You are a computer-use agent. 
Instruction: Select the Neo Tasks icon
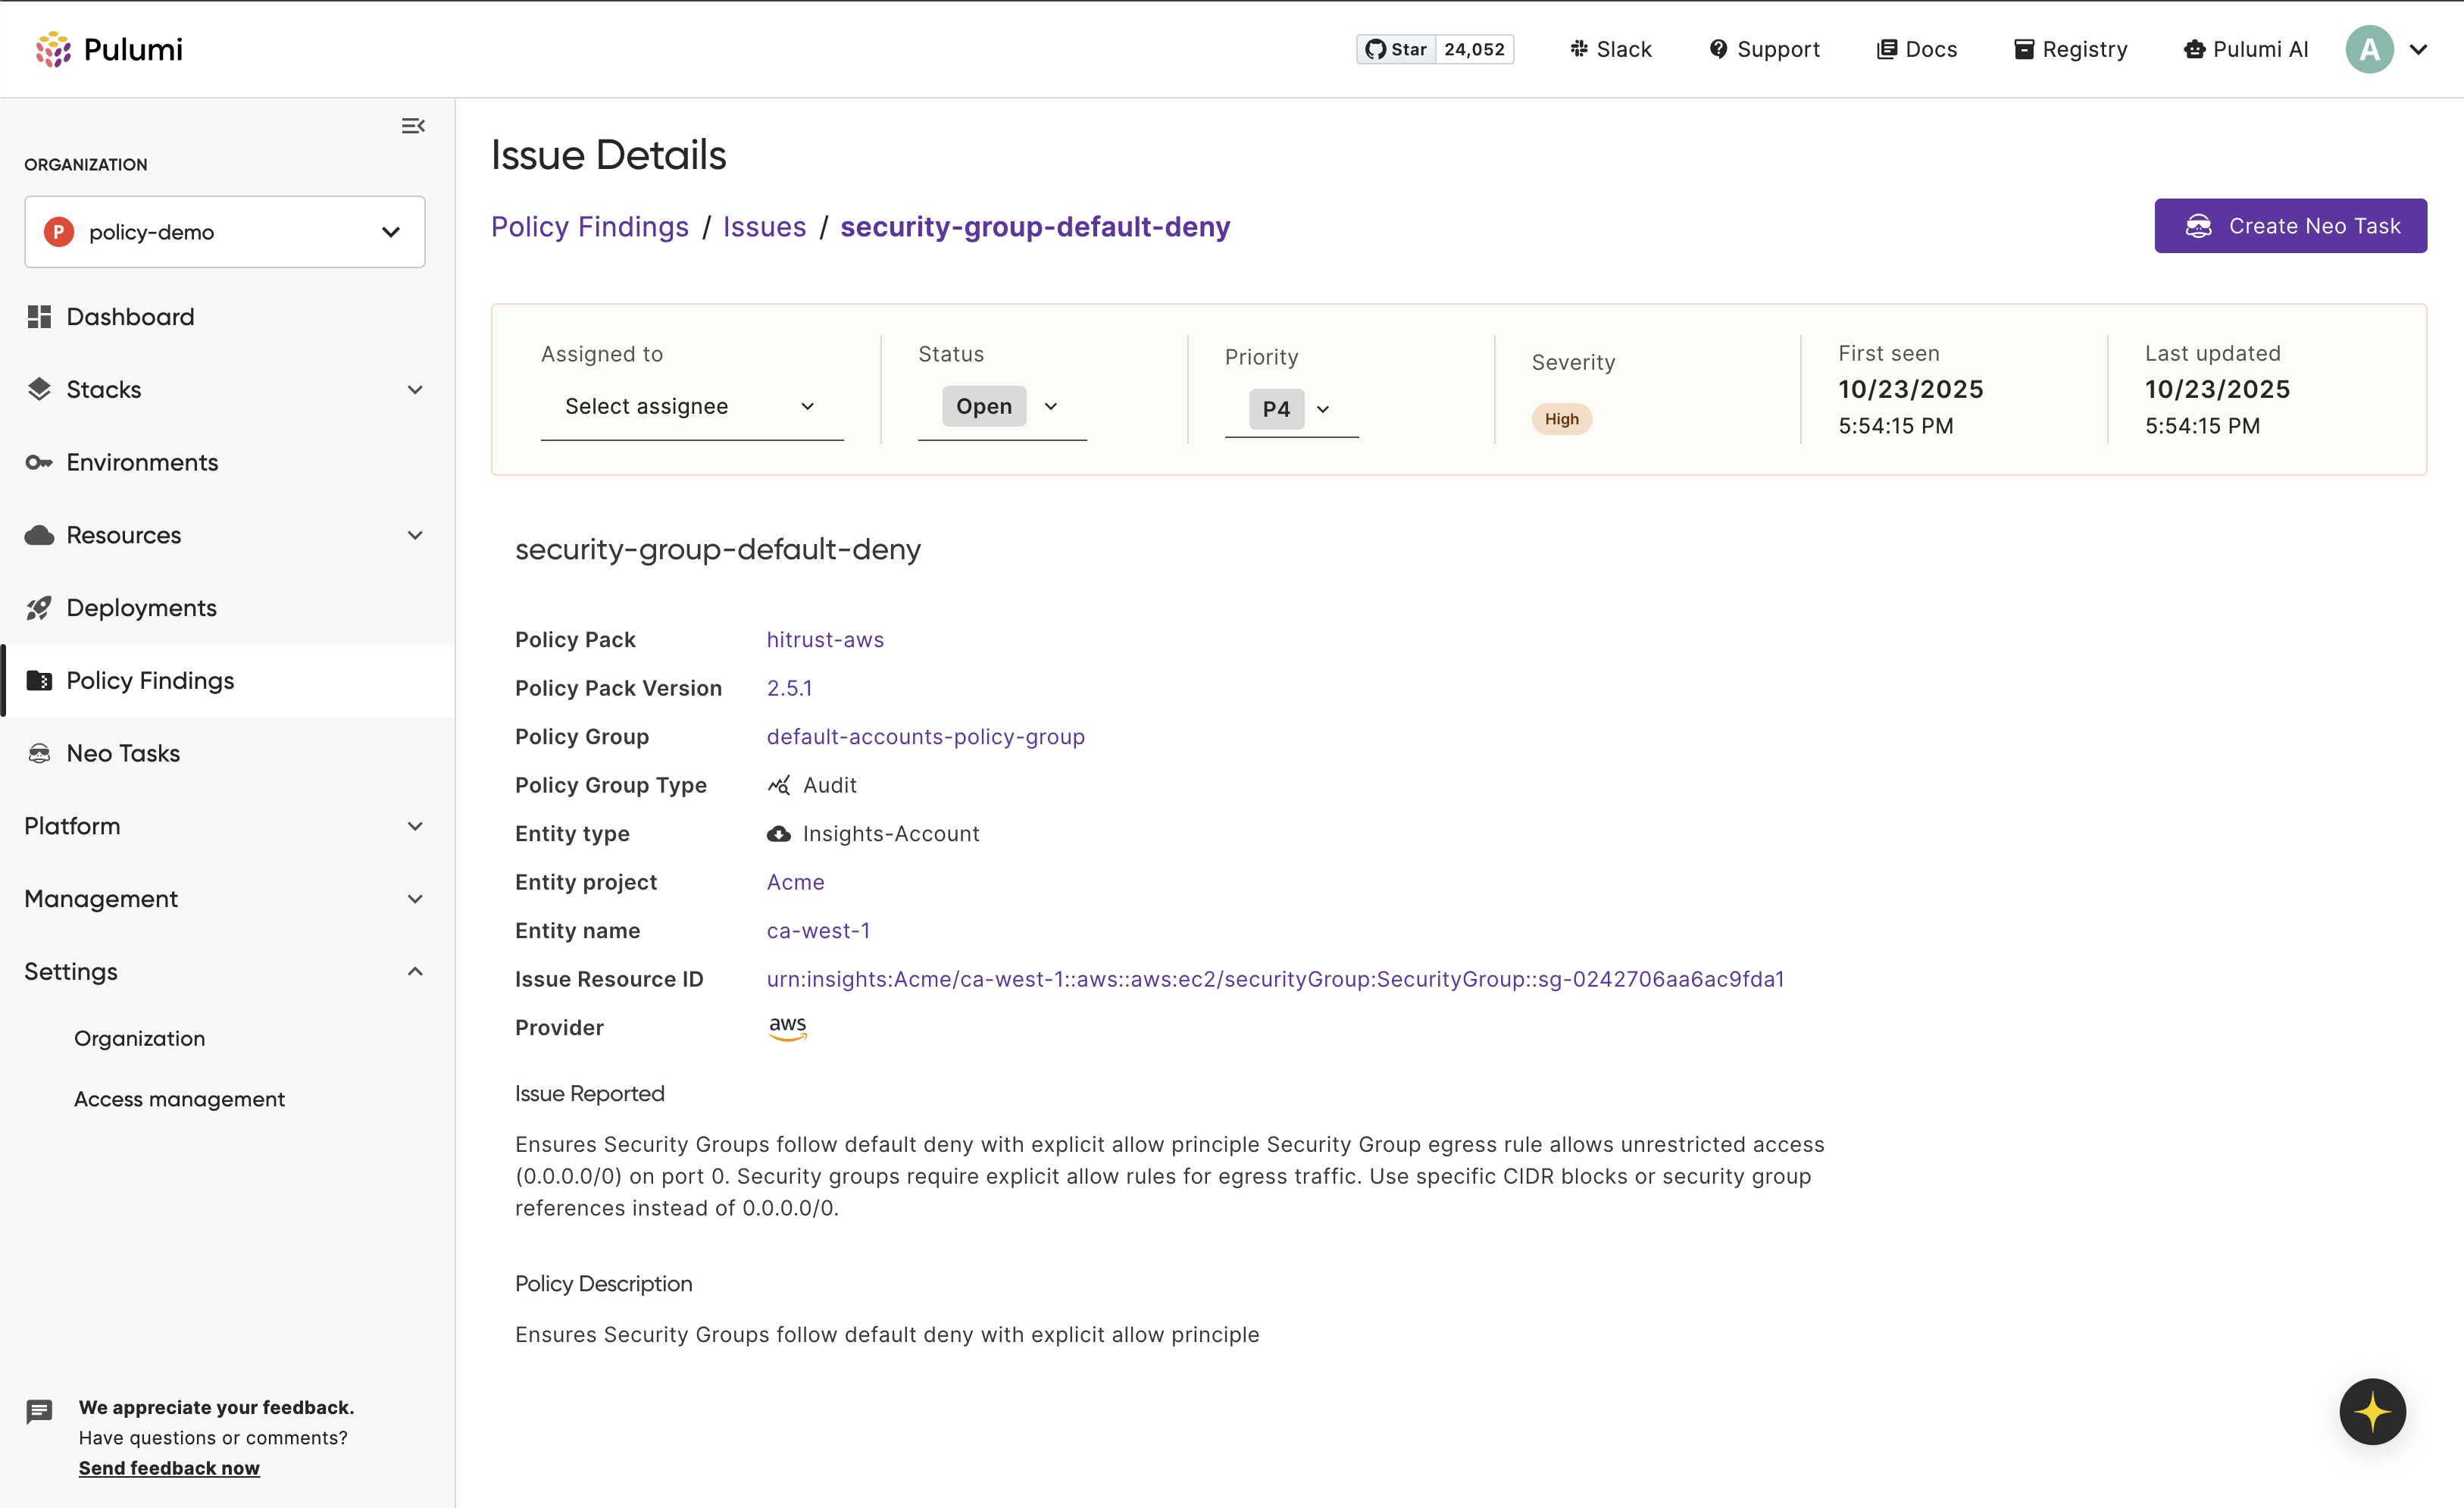(x=40, y=752)
